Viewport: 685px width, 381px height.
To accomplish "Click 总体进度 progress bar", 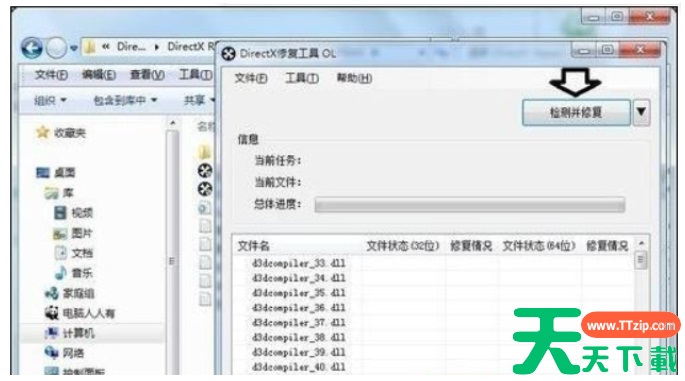I will click(470, 204).
